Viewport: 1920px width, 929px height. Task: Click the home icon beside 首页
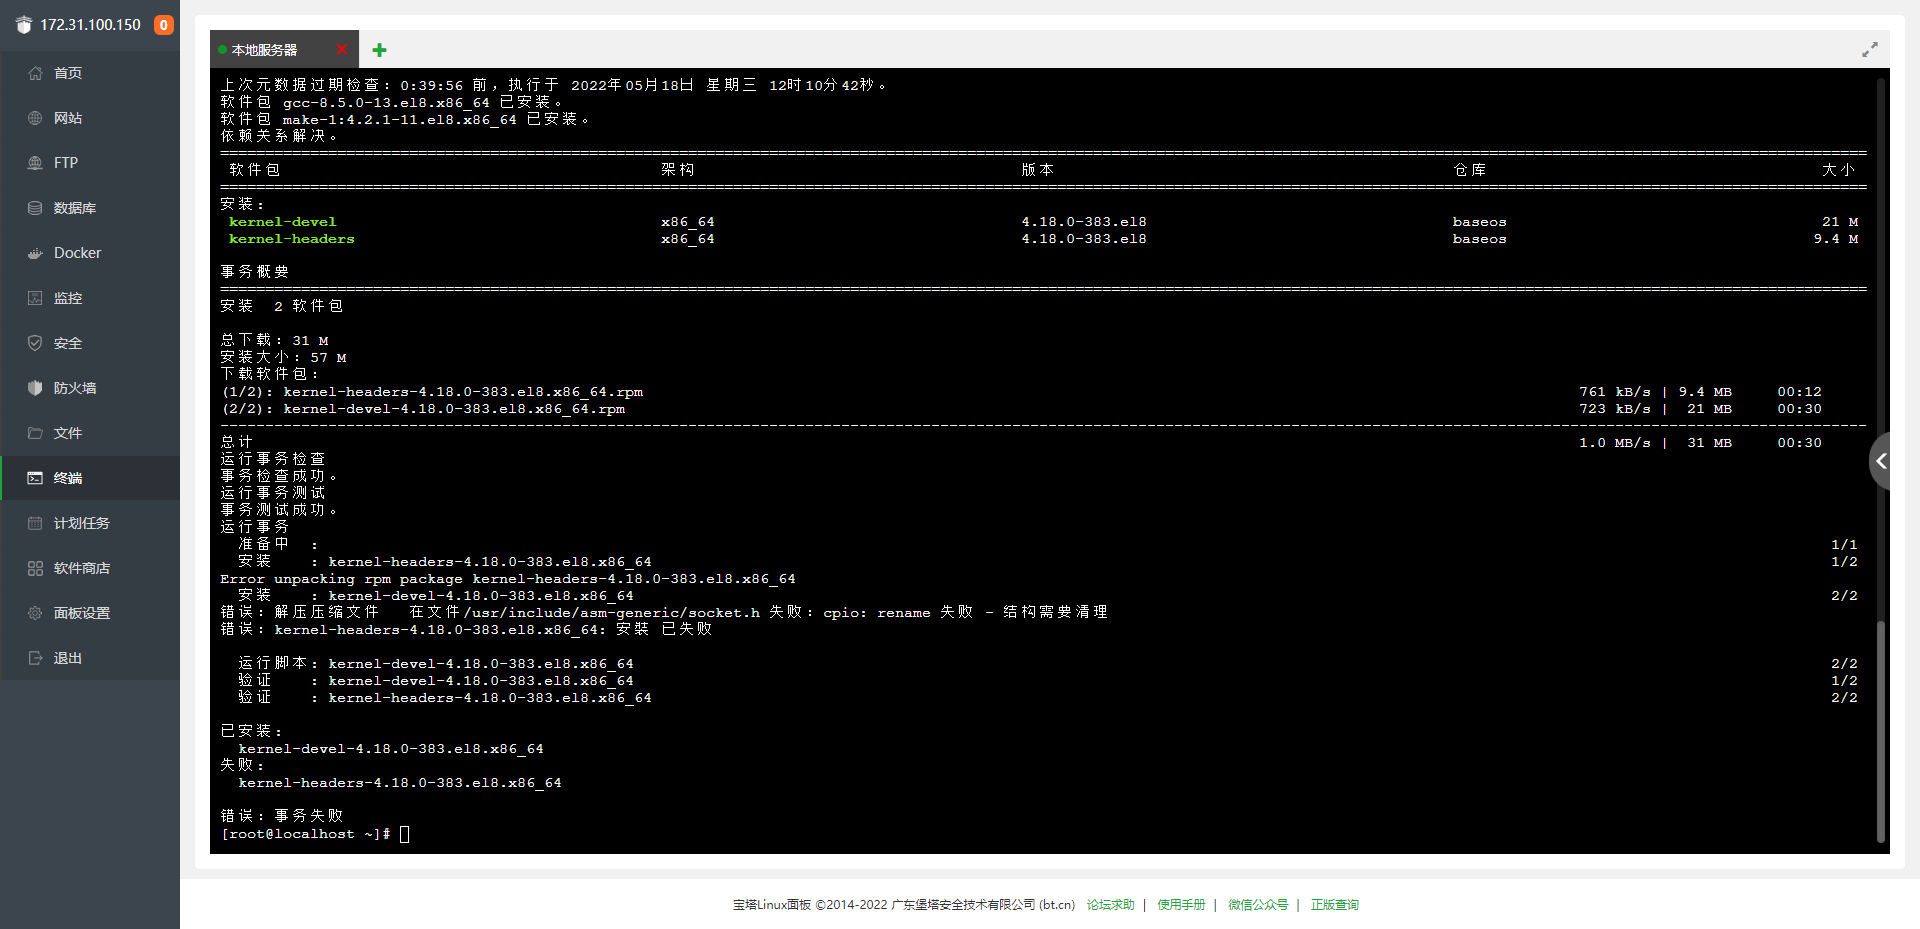(35, 73)
